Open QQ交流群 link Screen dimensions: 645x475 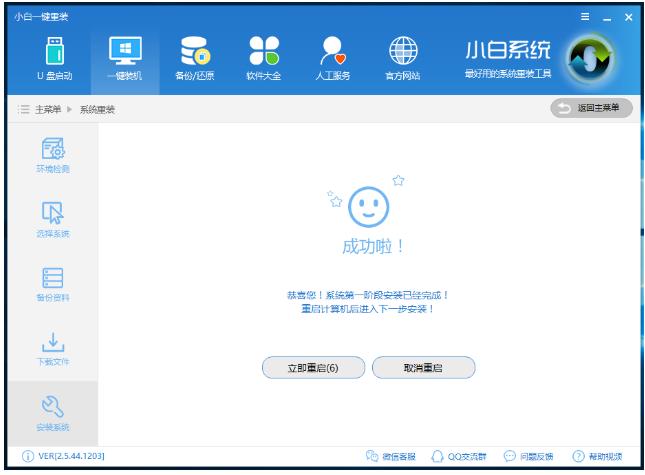click(458, 456)
